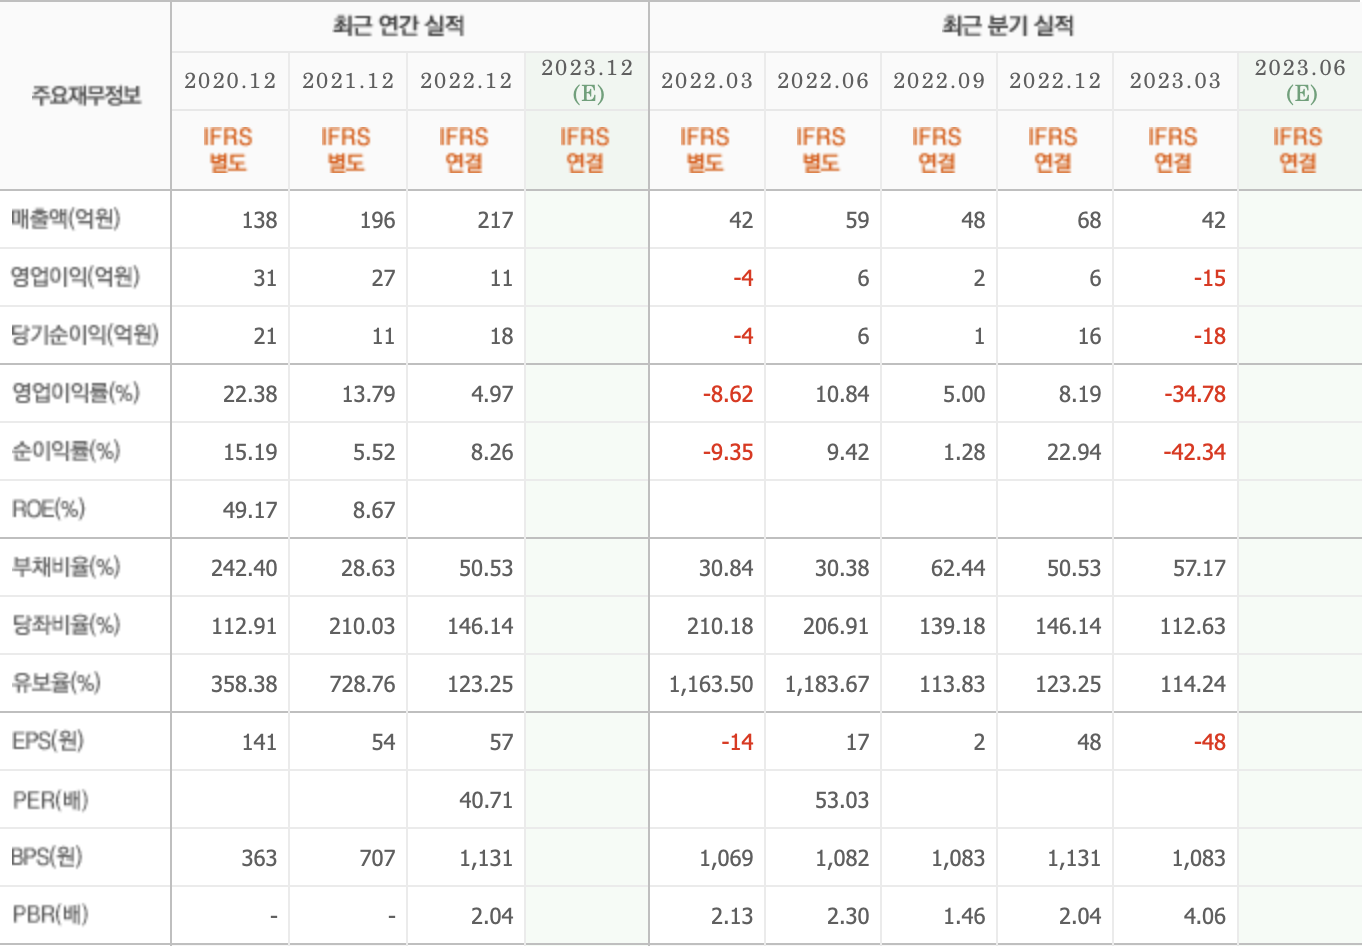This screenshot has height=946, width=1366.
Task: Click the 매출액 value 138 for 2020.12
Action: [x=259, y=220]
